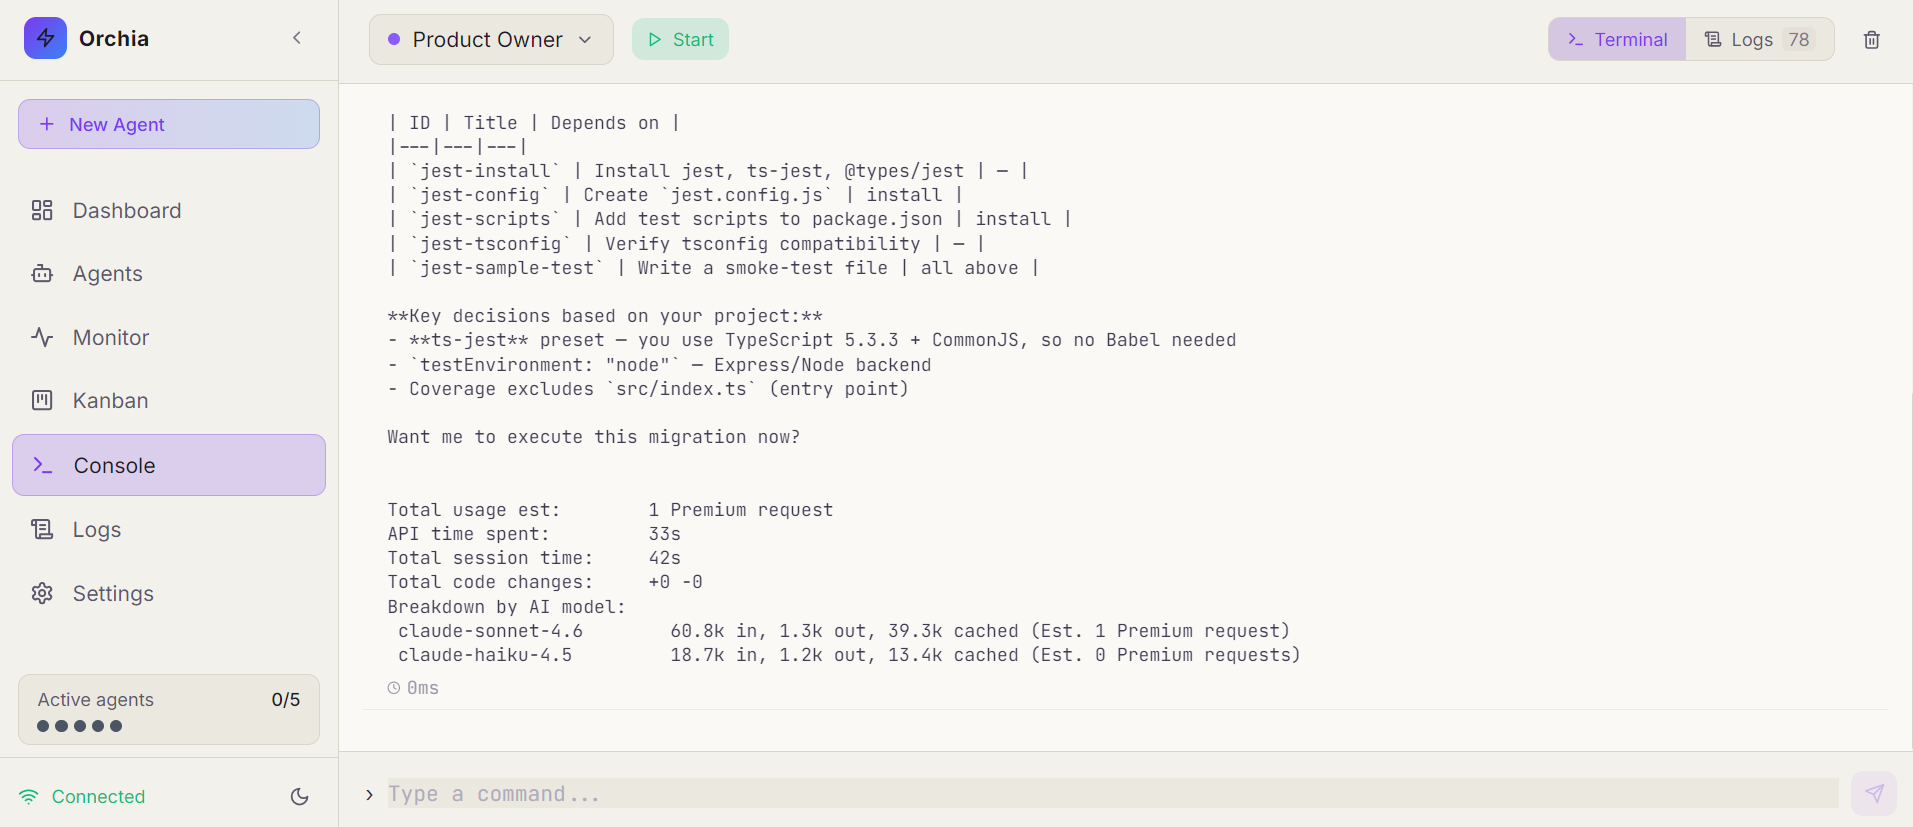
Task: Toggle dark mode with the moon icon
Action: click(300, 796)
